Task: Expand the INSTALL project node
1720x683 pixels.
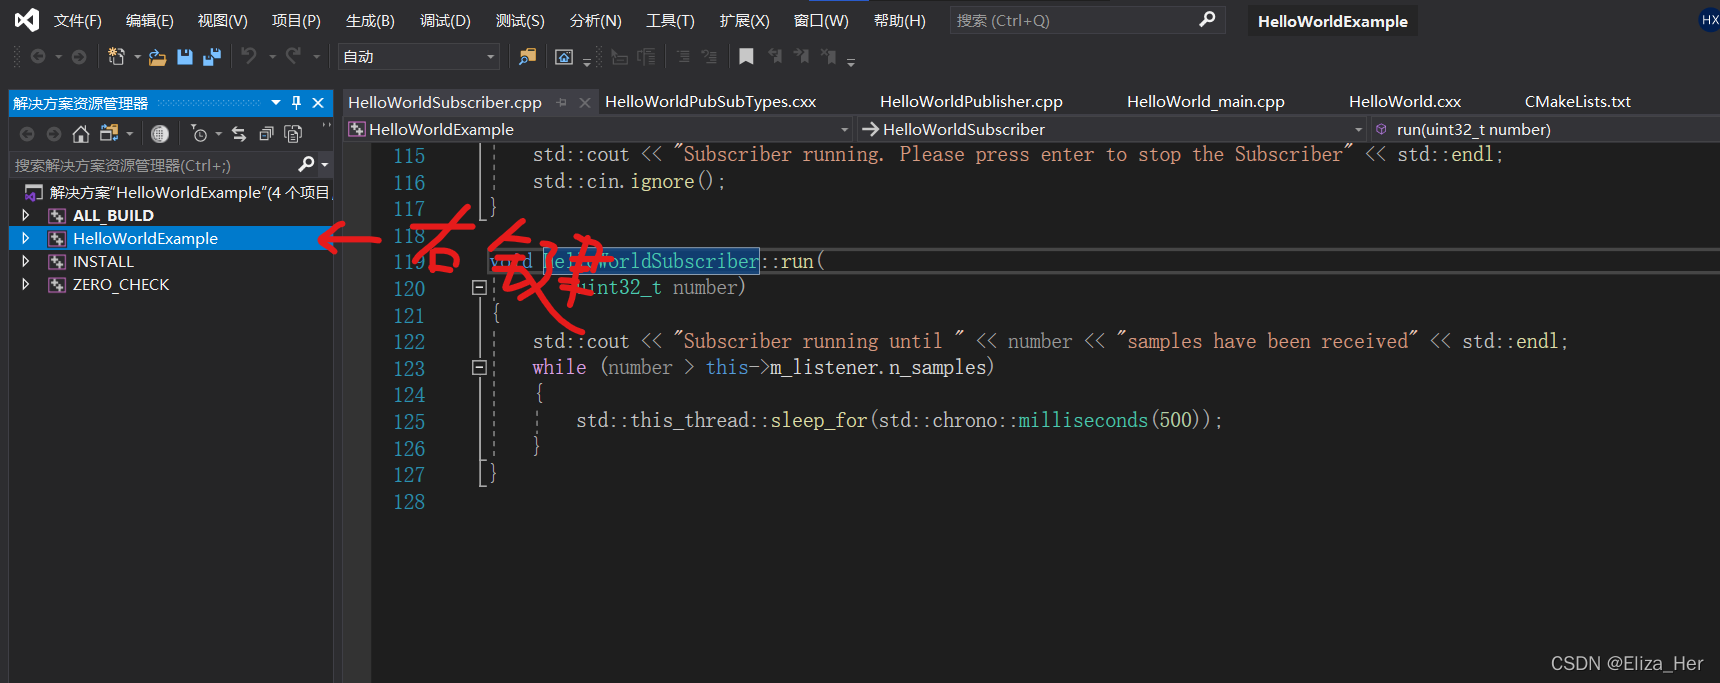Action: (26, 261)
